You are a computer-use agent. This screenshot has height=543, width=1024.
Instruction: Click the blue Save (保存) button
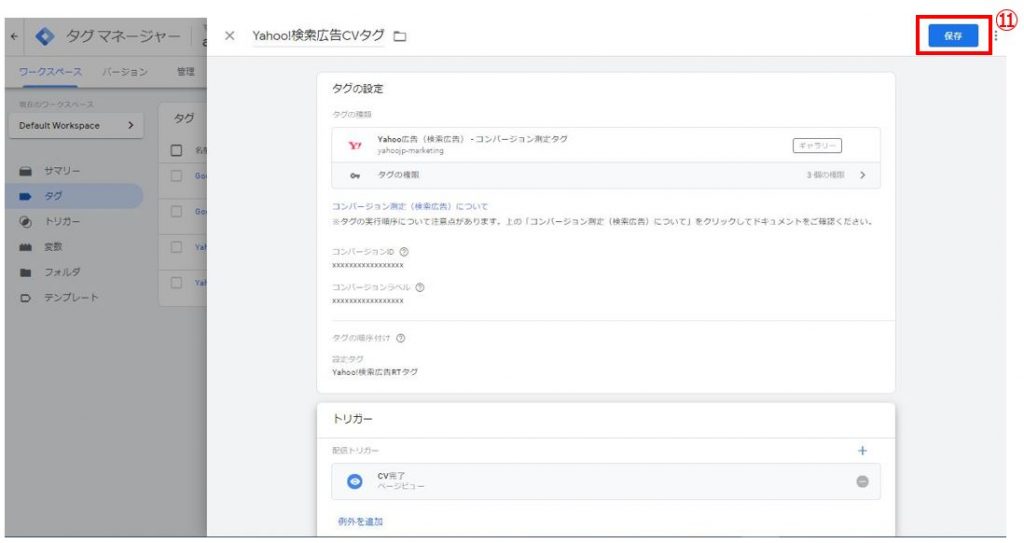(953, 35)
